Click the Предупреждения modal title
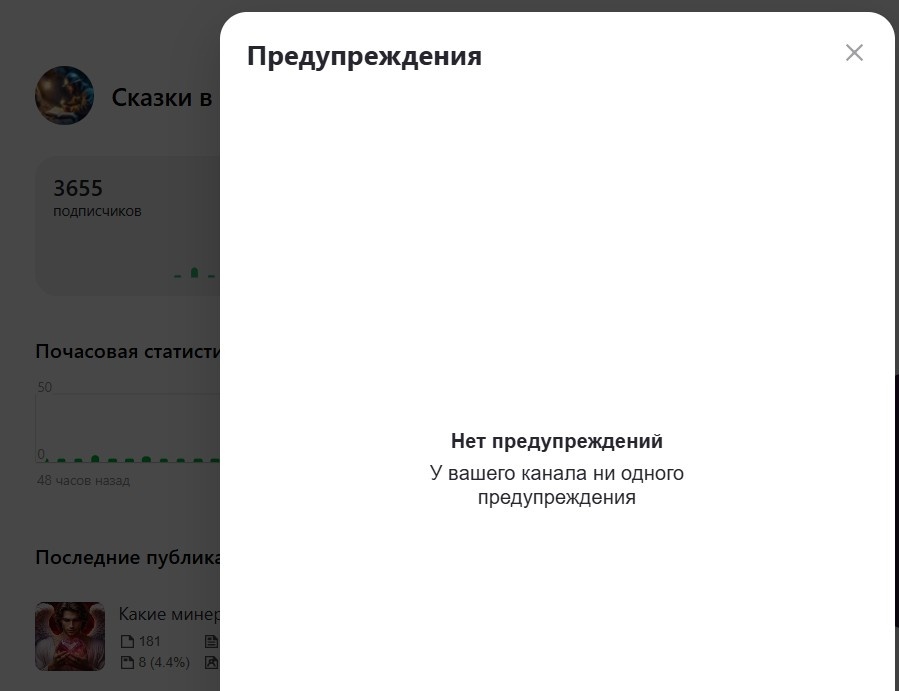 (364, 55)
